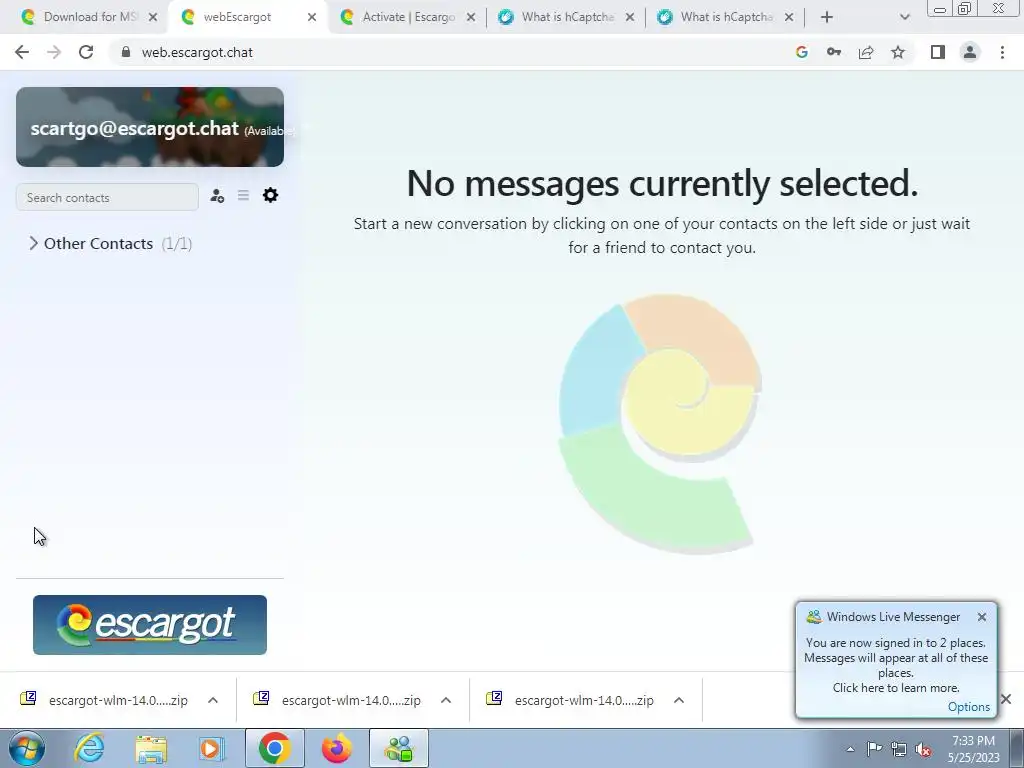Open Windows Media Player from taskbar

[212, 748]
